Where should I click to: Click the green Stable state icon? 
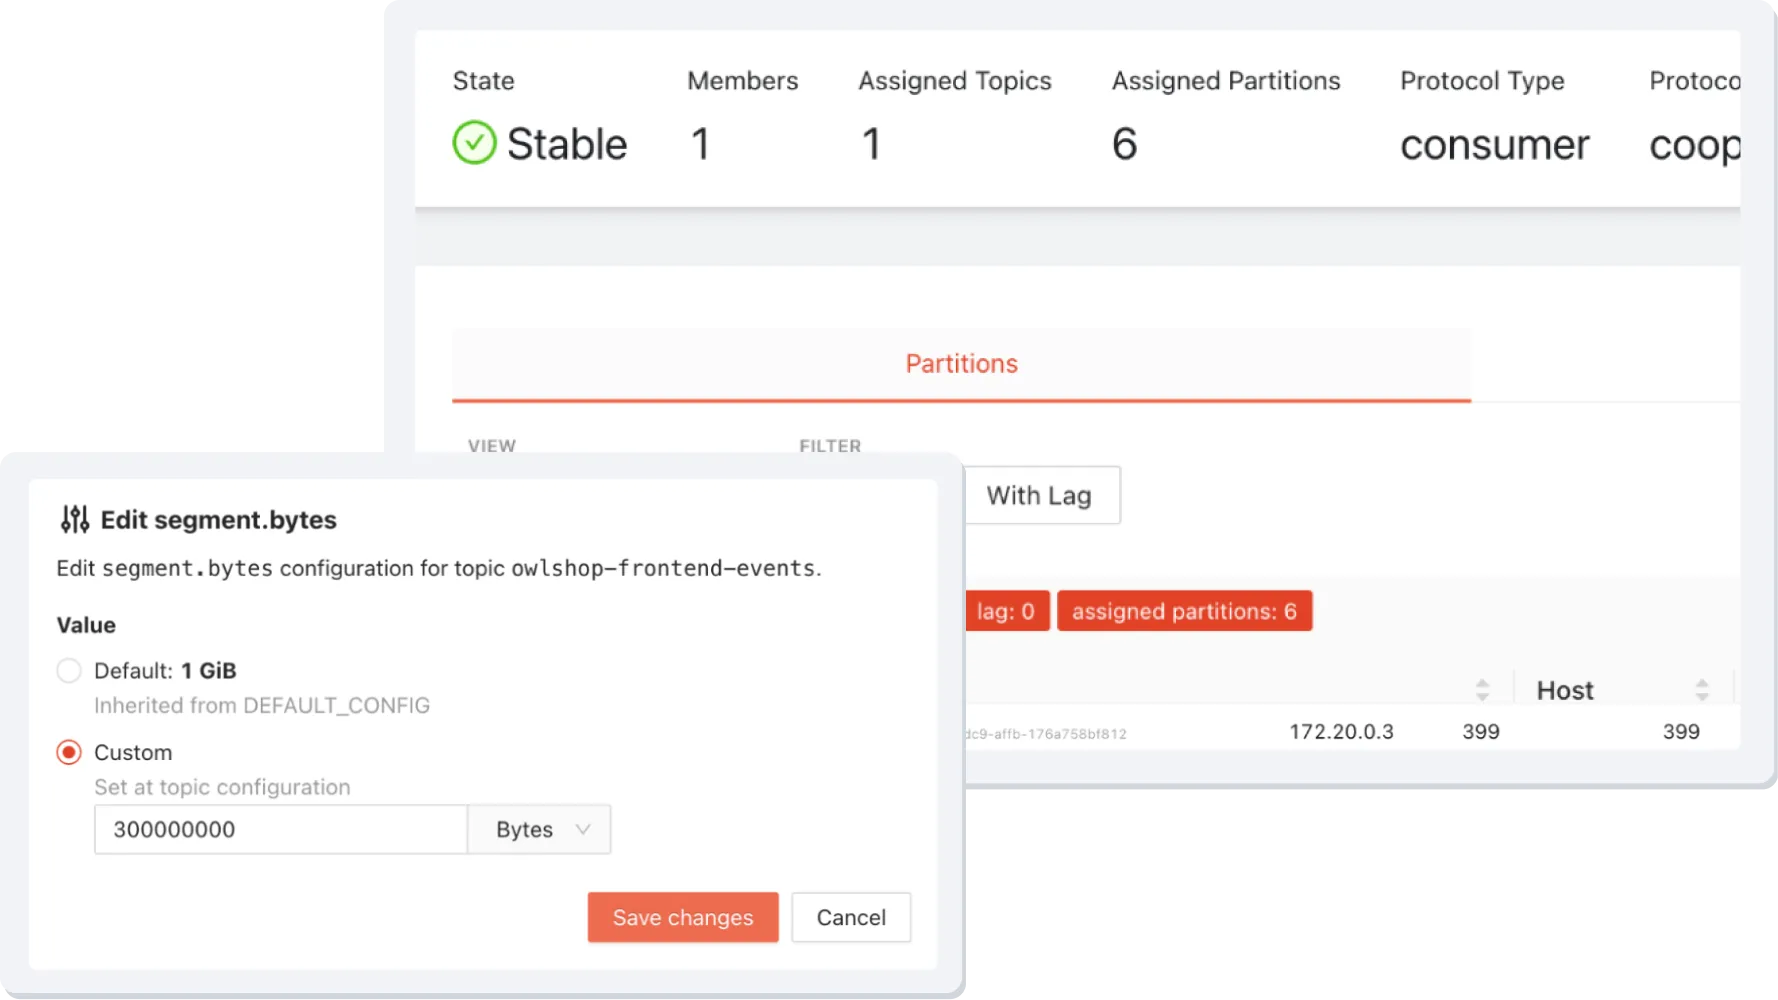(x=474, y=143)
